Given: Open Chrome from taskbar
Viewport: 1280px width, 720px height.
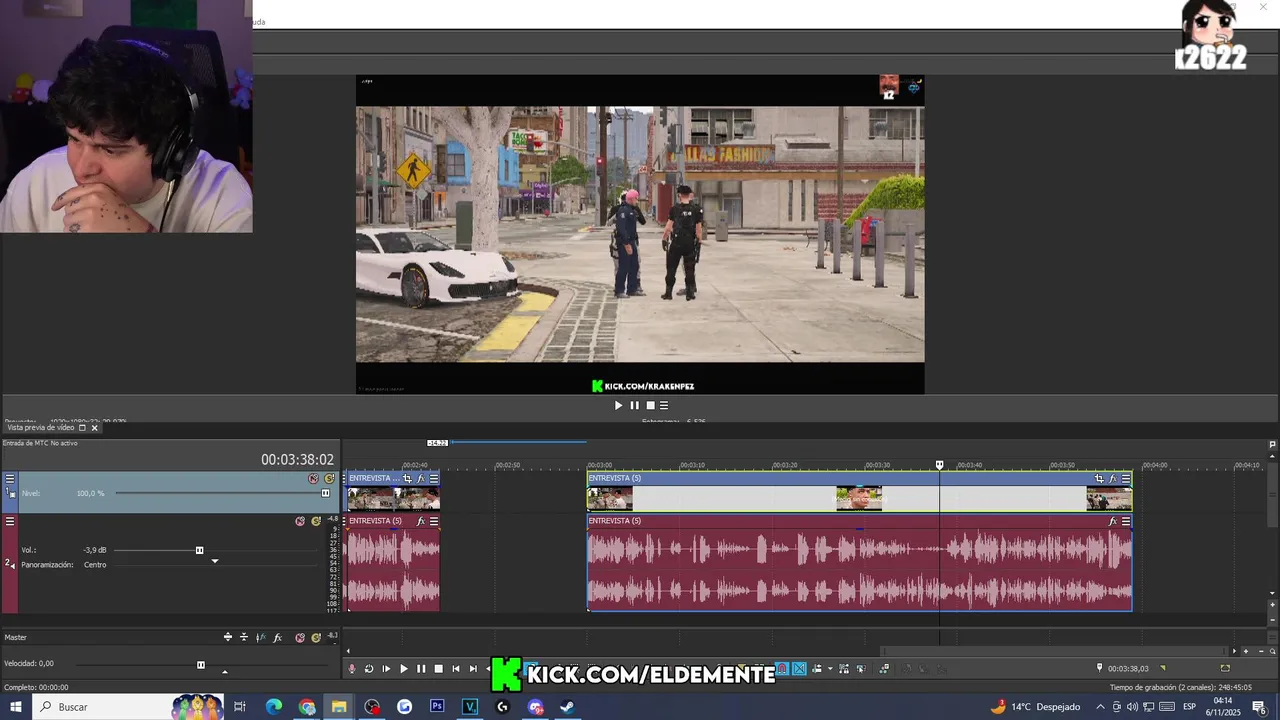Looking at the screenshot, I should [307, 707].
